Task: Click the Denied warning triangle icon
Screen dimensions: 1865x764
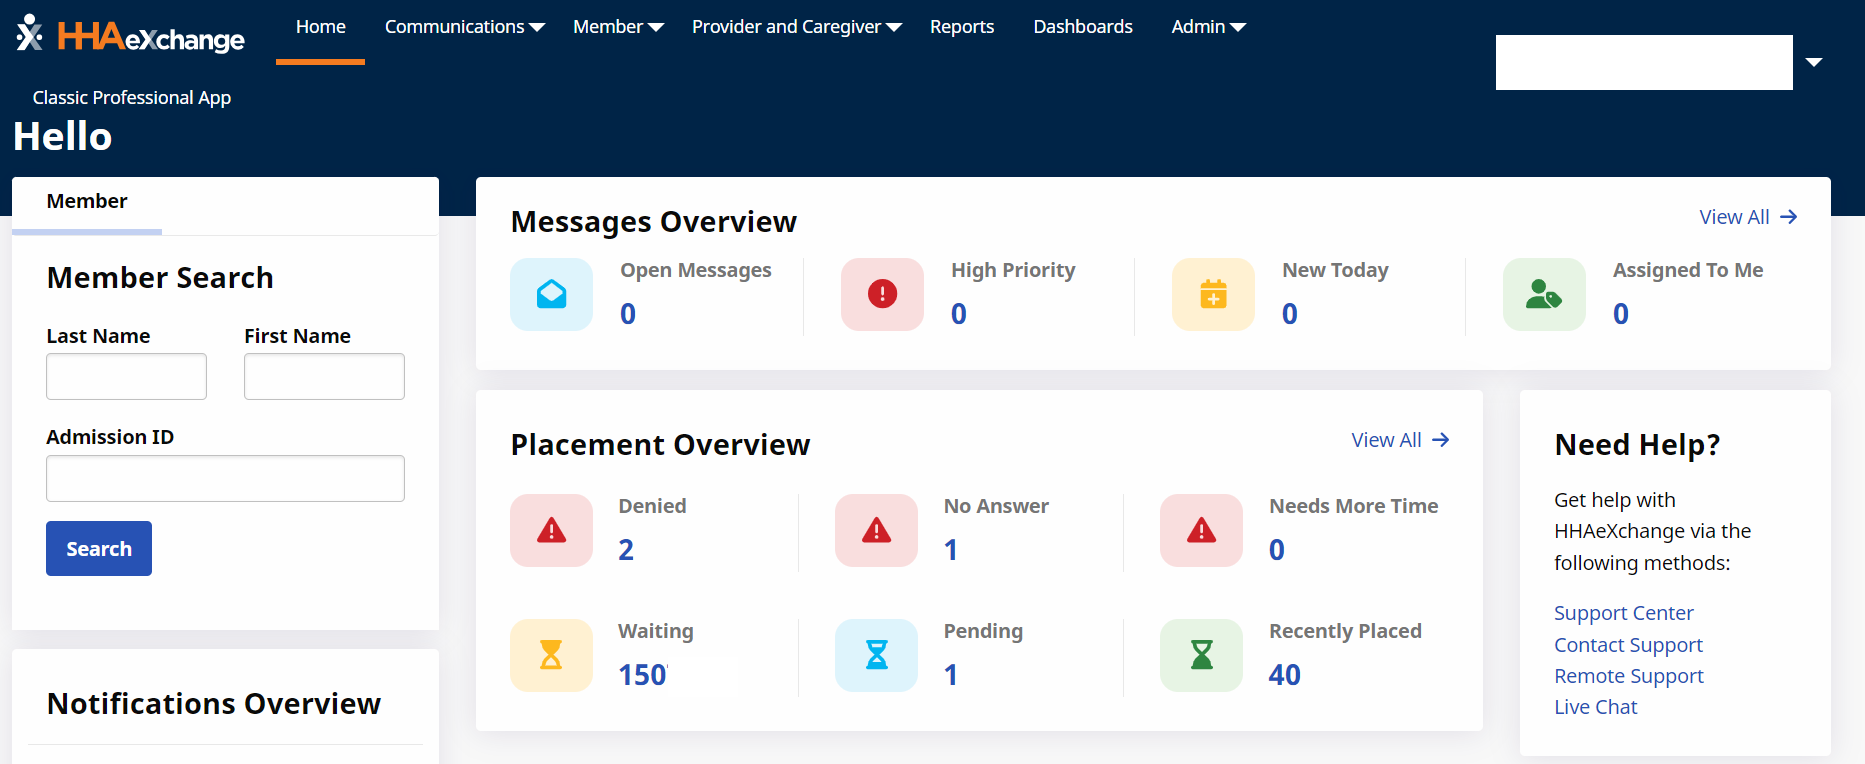Action: 551,530
